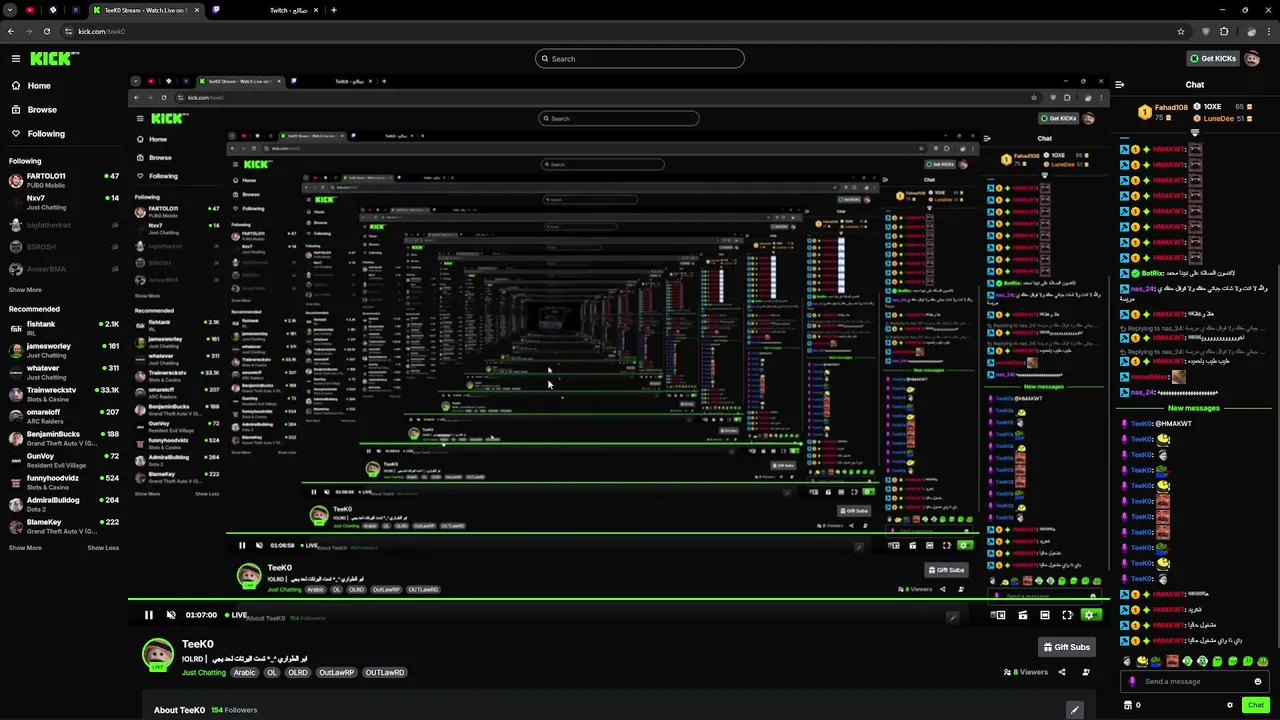Click the KICK logo in header
Screen dimensions: 1280x720
click(50, 59)
